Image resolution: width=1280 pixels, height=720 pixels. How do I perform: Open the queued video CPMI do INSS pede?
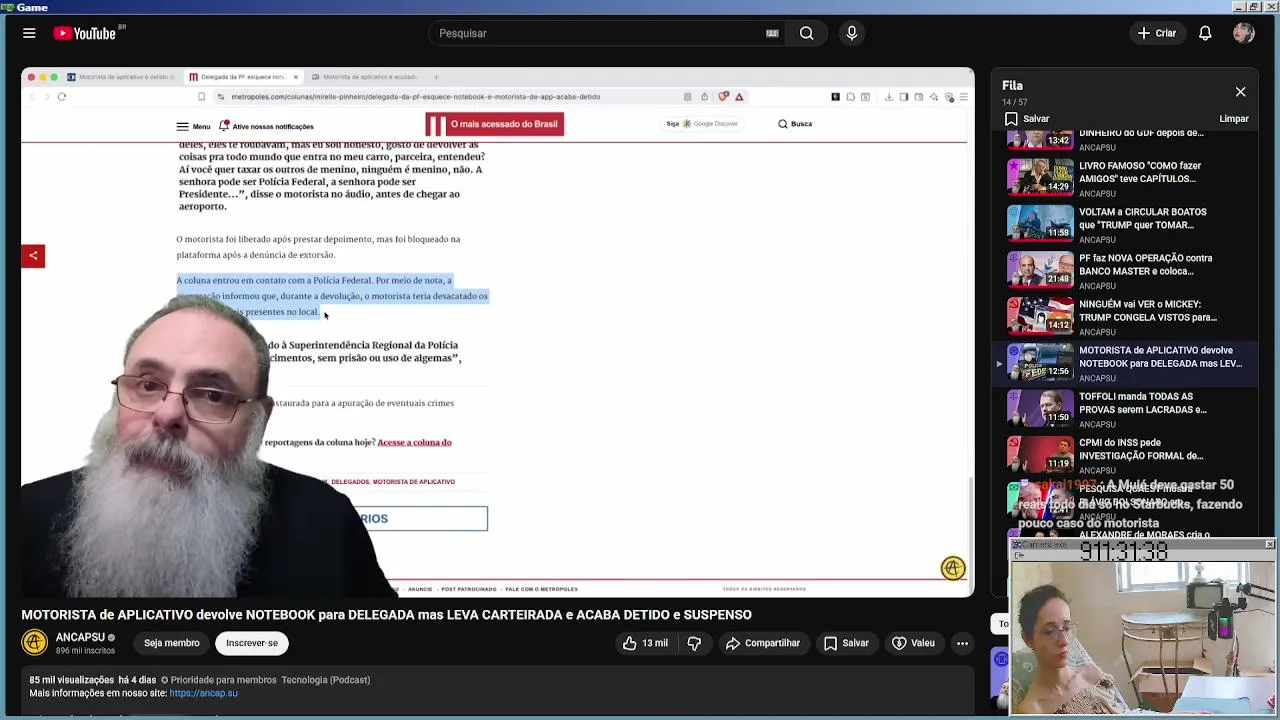1125,454
